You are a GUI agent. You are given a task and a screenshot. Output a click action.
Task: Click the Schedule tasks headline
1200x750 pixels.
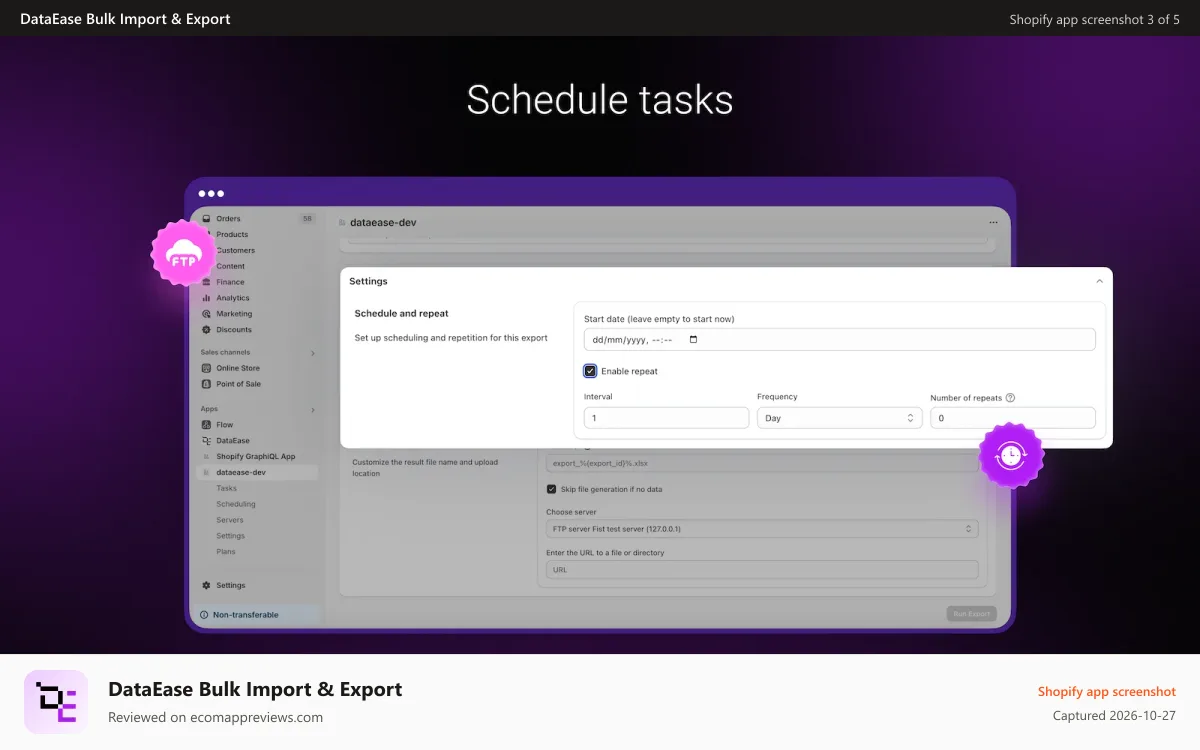pos(600,100)
